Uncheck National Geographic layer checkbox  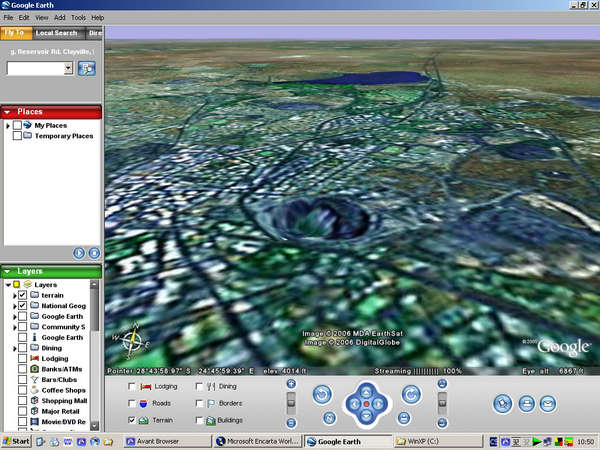tap(23, 306)
